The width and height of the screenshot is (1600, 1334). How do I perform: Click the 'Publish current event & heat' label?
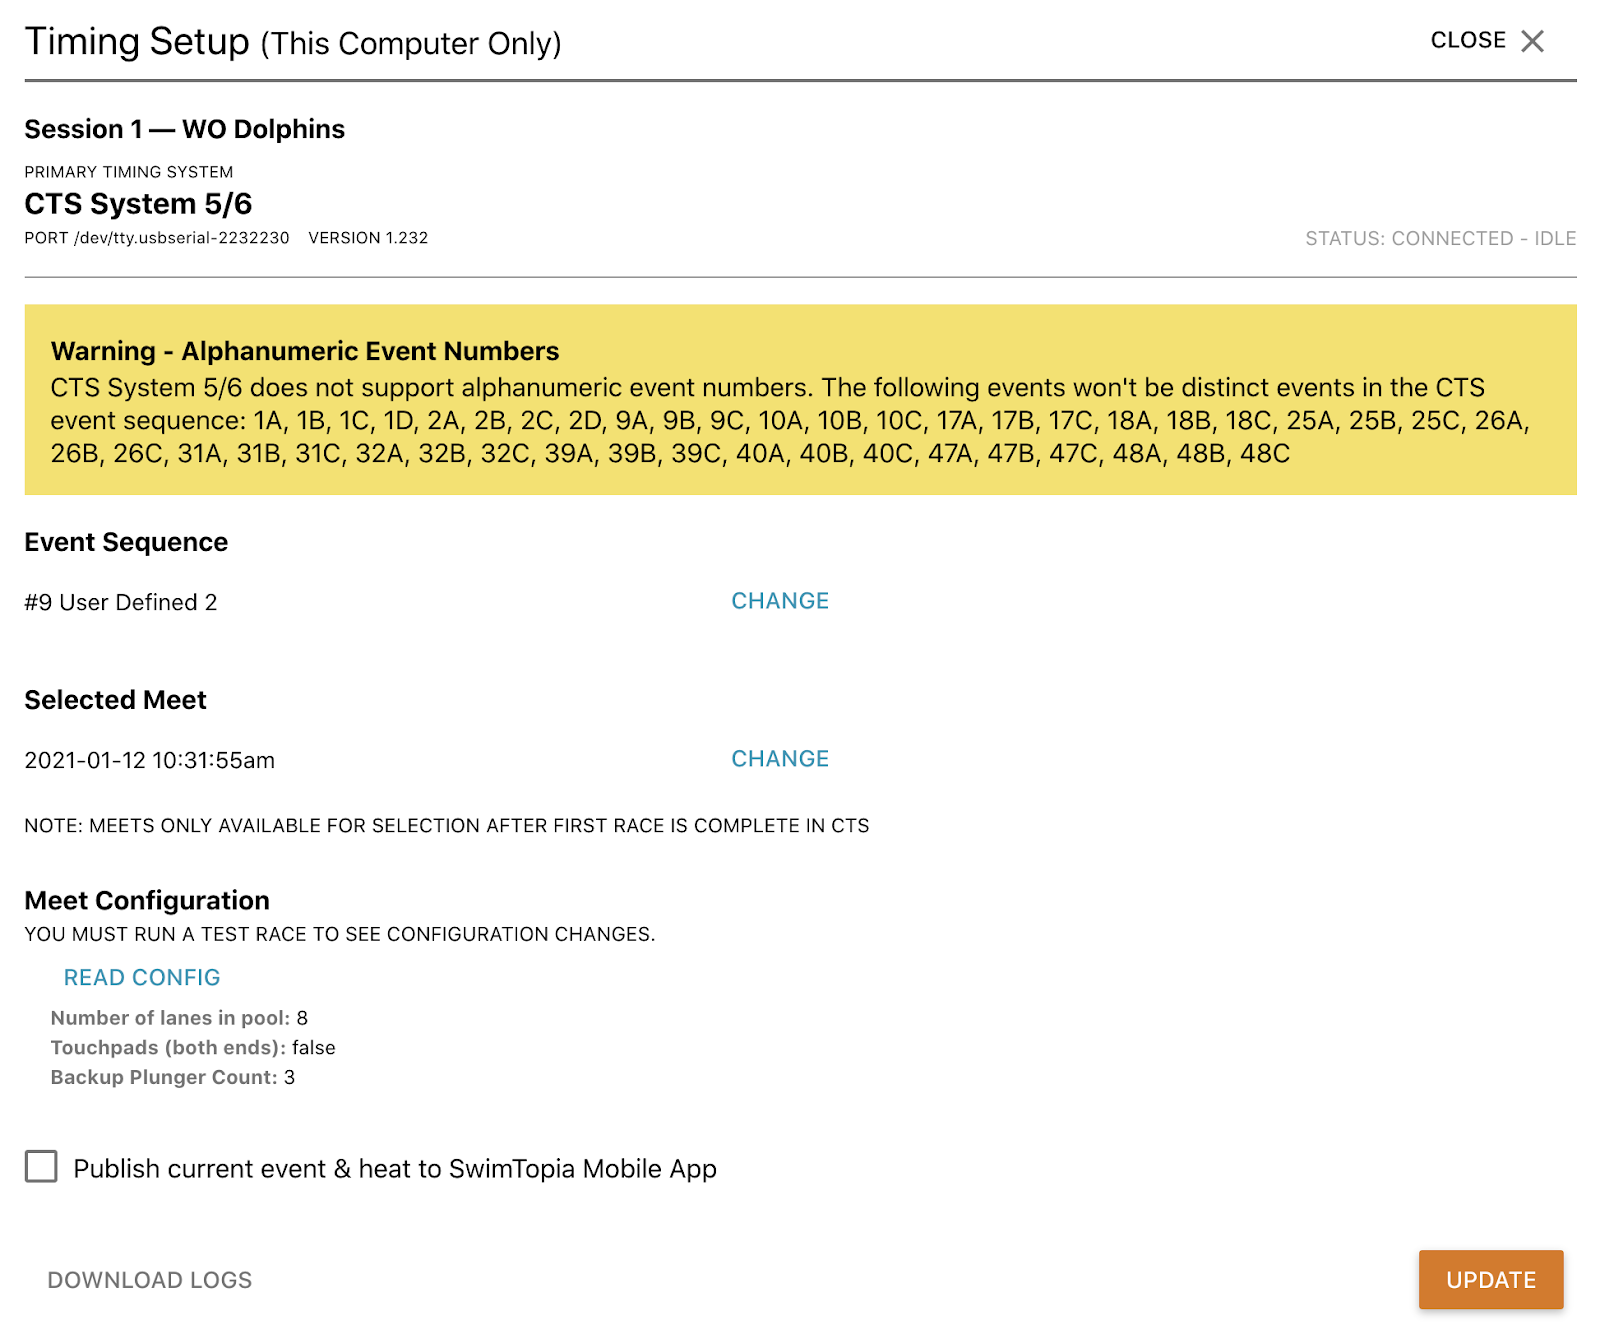[x=394, y=1169]
